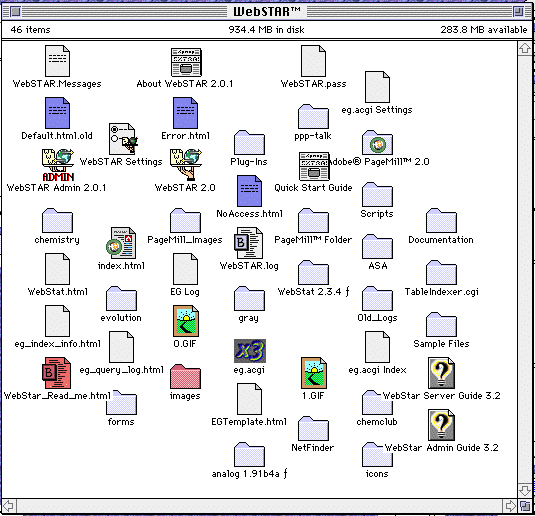535x516 pixels.
Task: Select the WebStar Server Guide 3.2 help icon
Action: (441, 373)
